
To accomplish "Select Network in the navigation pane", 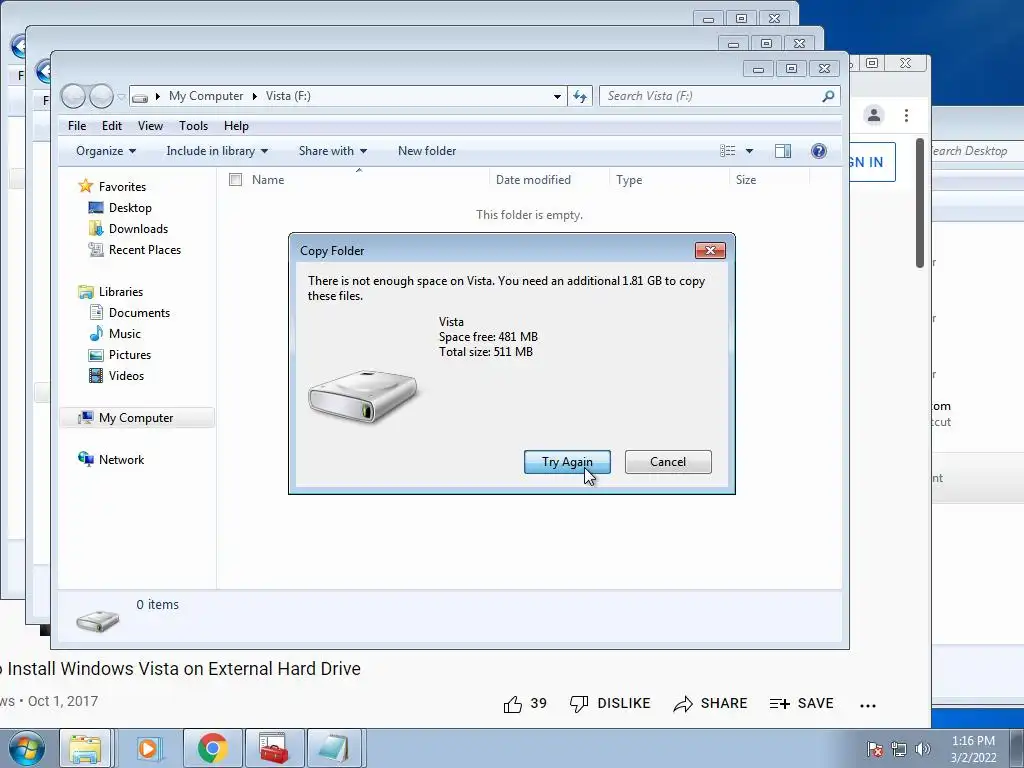I will point(110,460).
